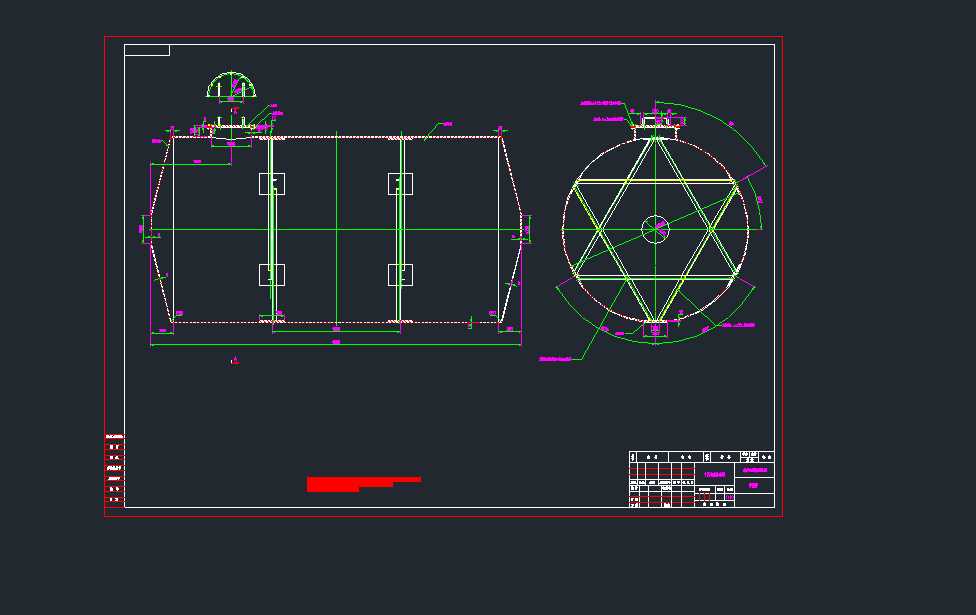The width and height of the screenshot is (976, 615).
Task: Select the red filled text block below the drawing
Action: [x=364, y=484]
